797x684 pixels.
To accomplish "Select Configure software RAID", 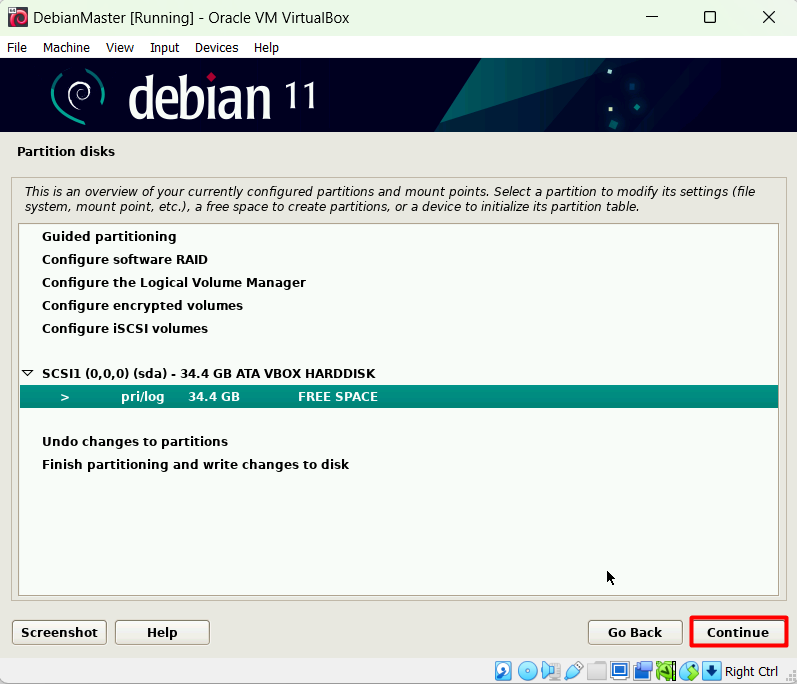I will click(x=399, y=259).
